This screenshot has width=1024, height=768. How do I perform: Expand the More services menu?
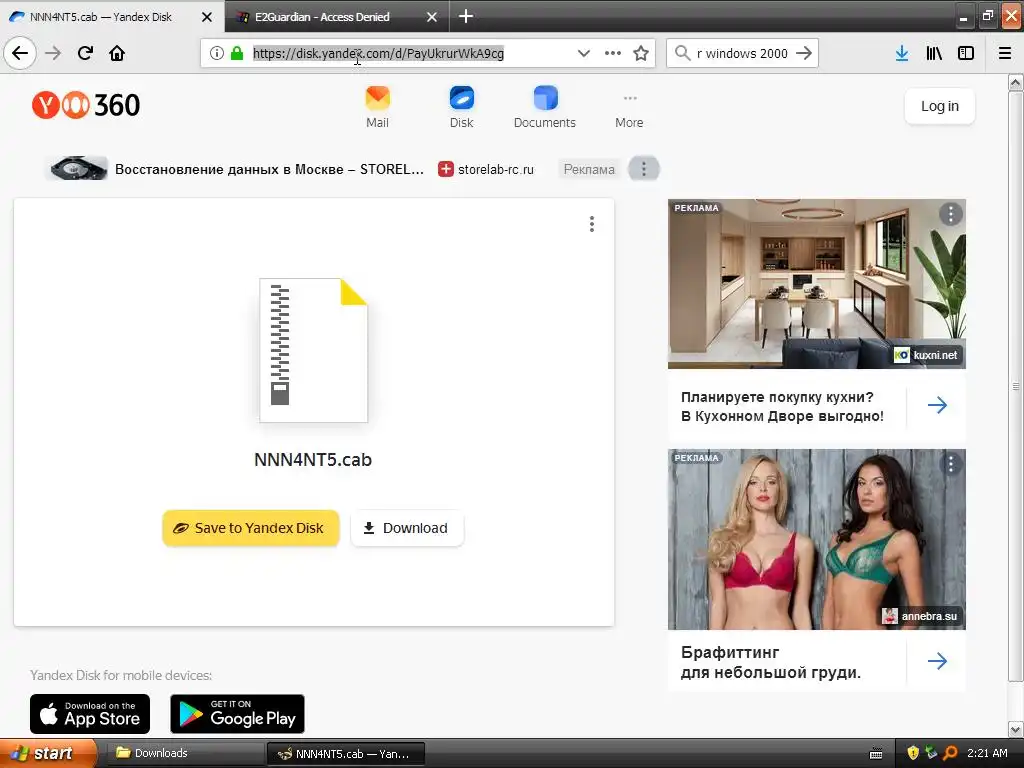(x=629, y=110)
